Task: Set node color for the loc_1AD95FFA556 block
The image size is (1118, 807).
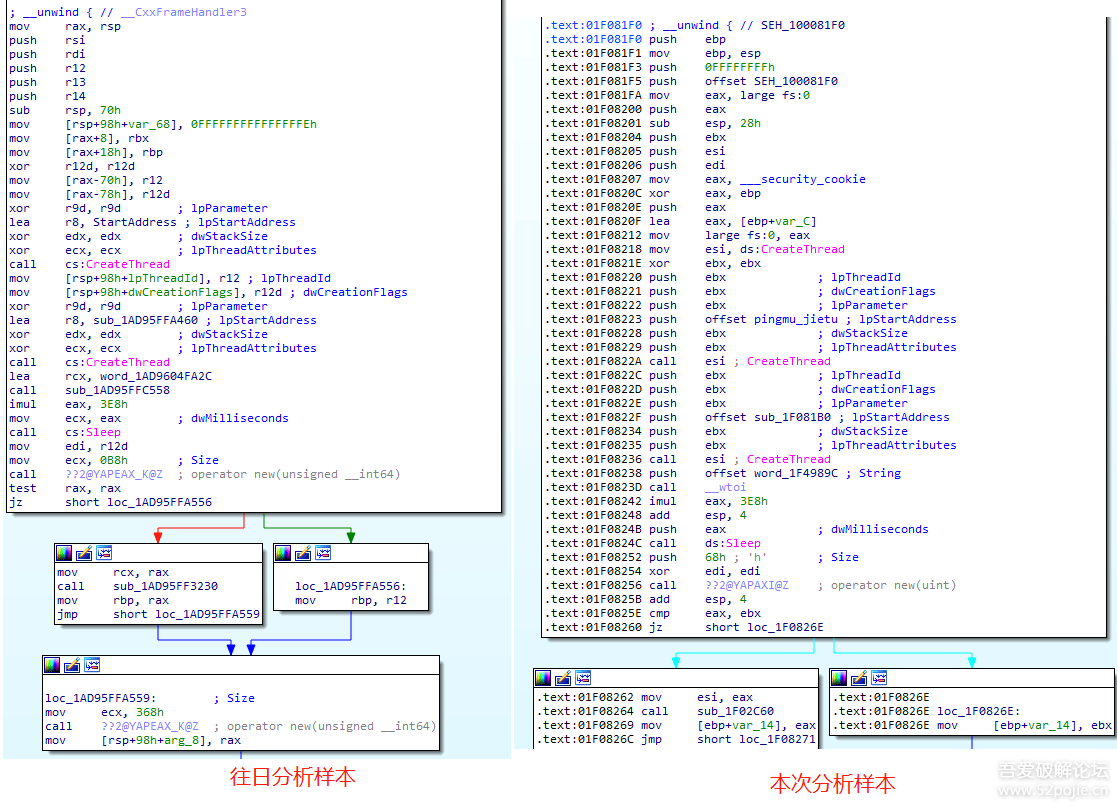Action: pyautogui.click(x=283, y=553)
